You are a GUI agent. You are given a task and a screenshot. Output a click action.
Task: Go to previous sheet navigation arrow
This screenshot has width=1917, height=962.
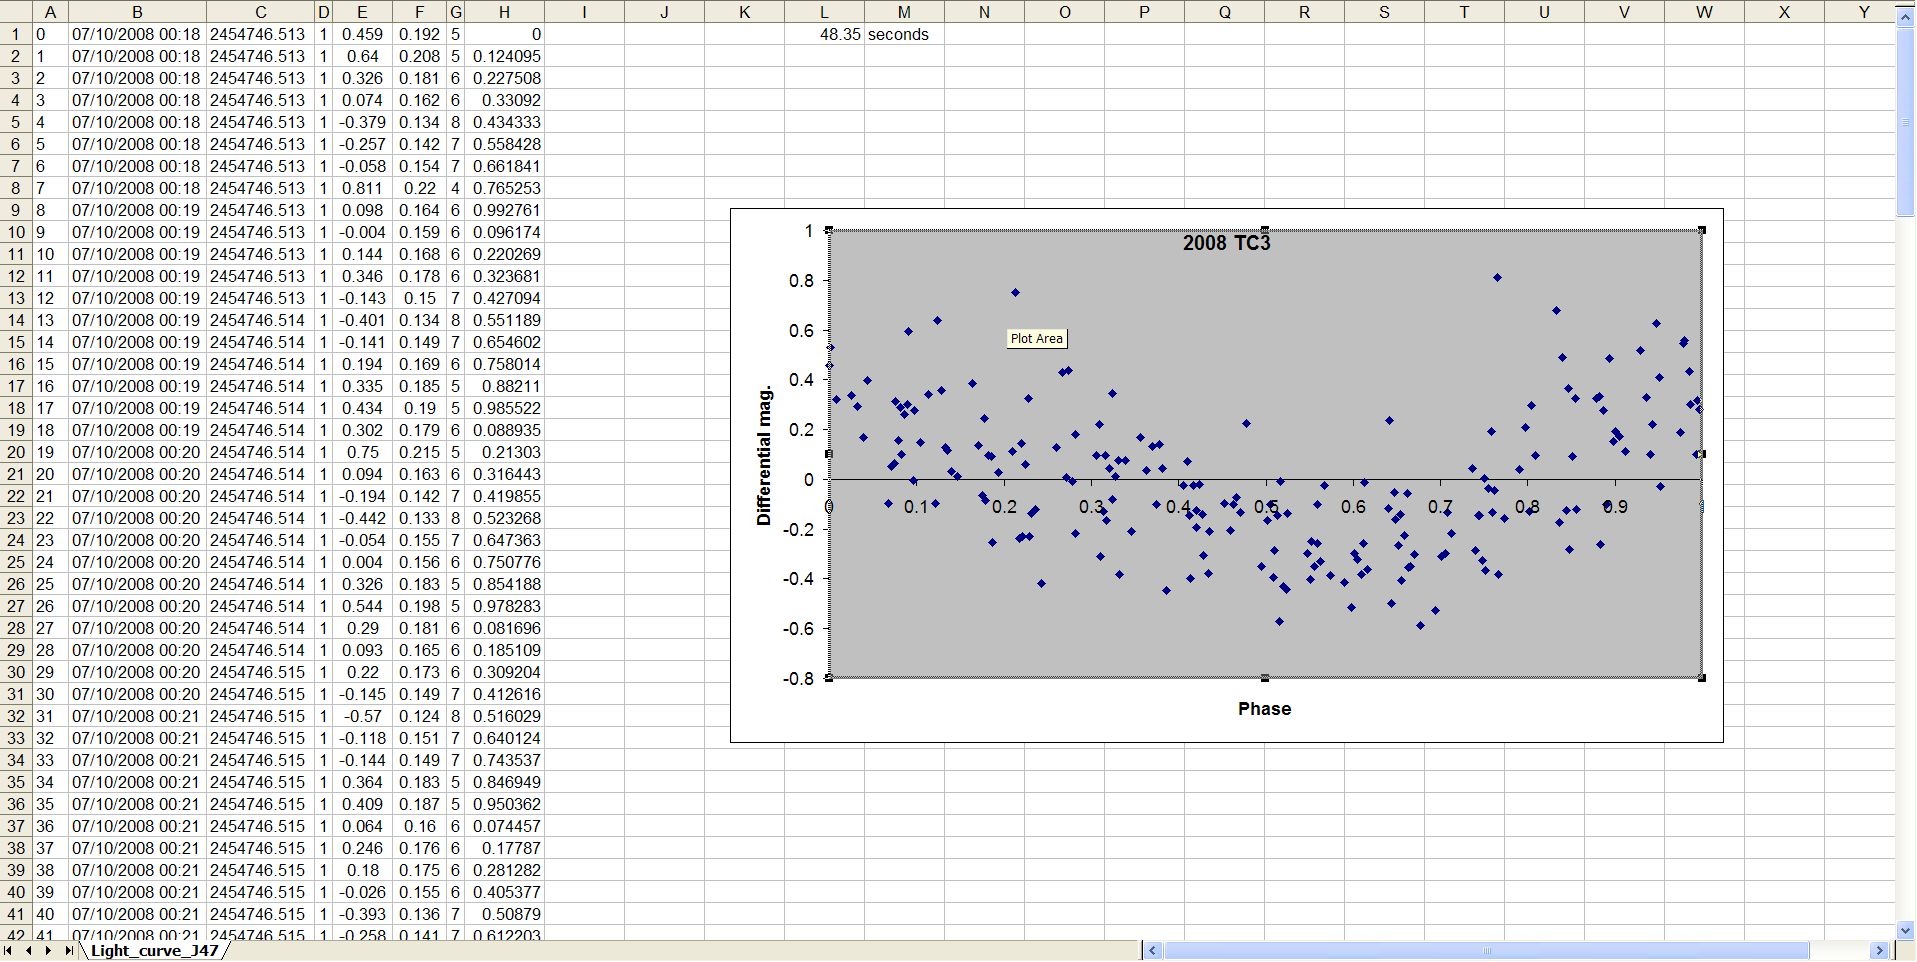click(29, 950)
